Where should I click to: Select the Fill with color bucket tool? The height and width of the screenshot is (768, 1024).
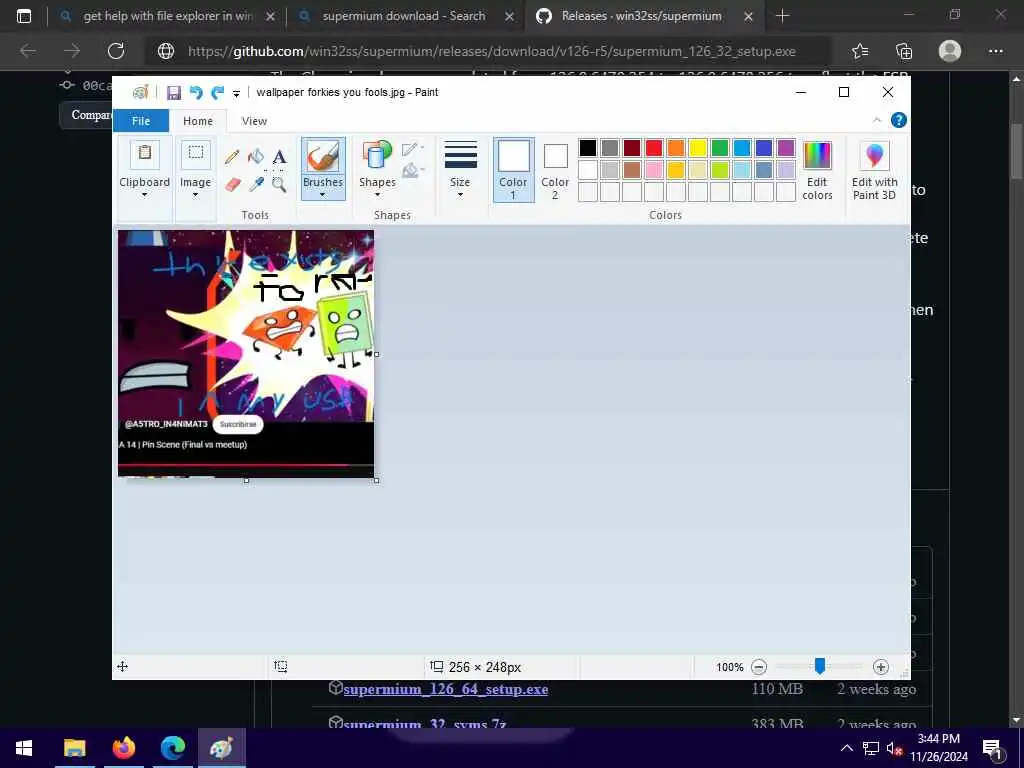(x=256, y=157)
